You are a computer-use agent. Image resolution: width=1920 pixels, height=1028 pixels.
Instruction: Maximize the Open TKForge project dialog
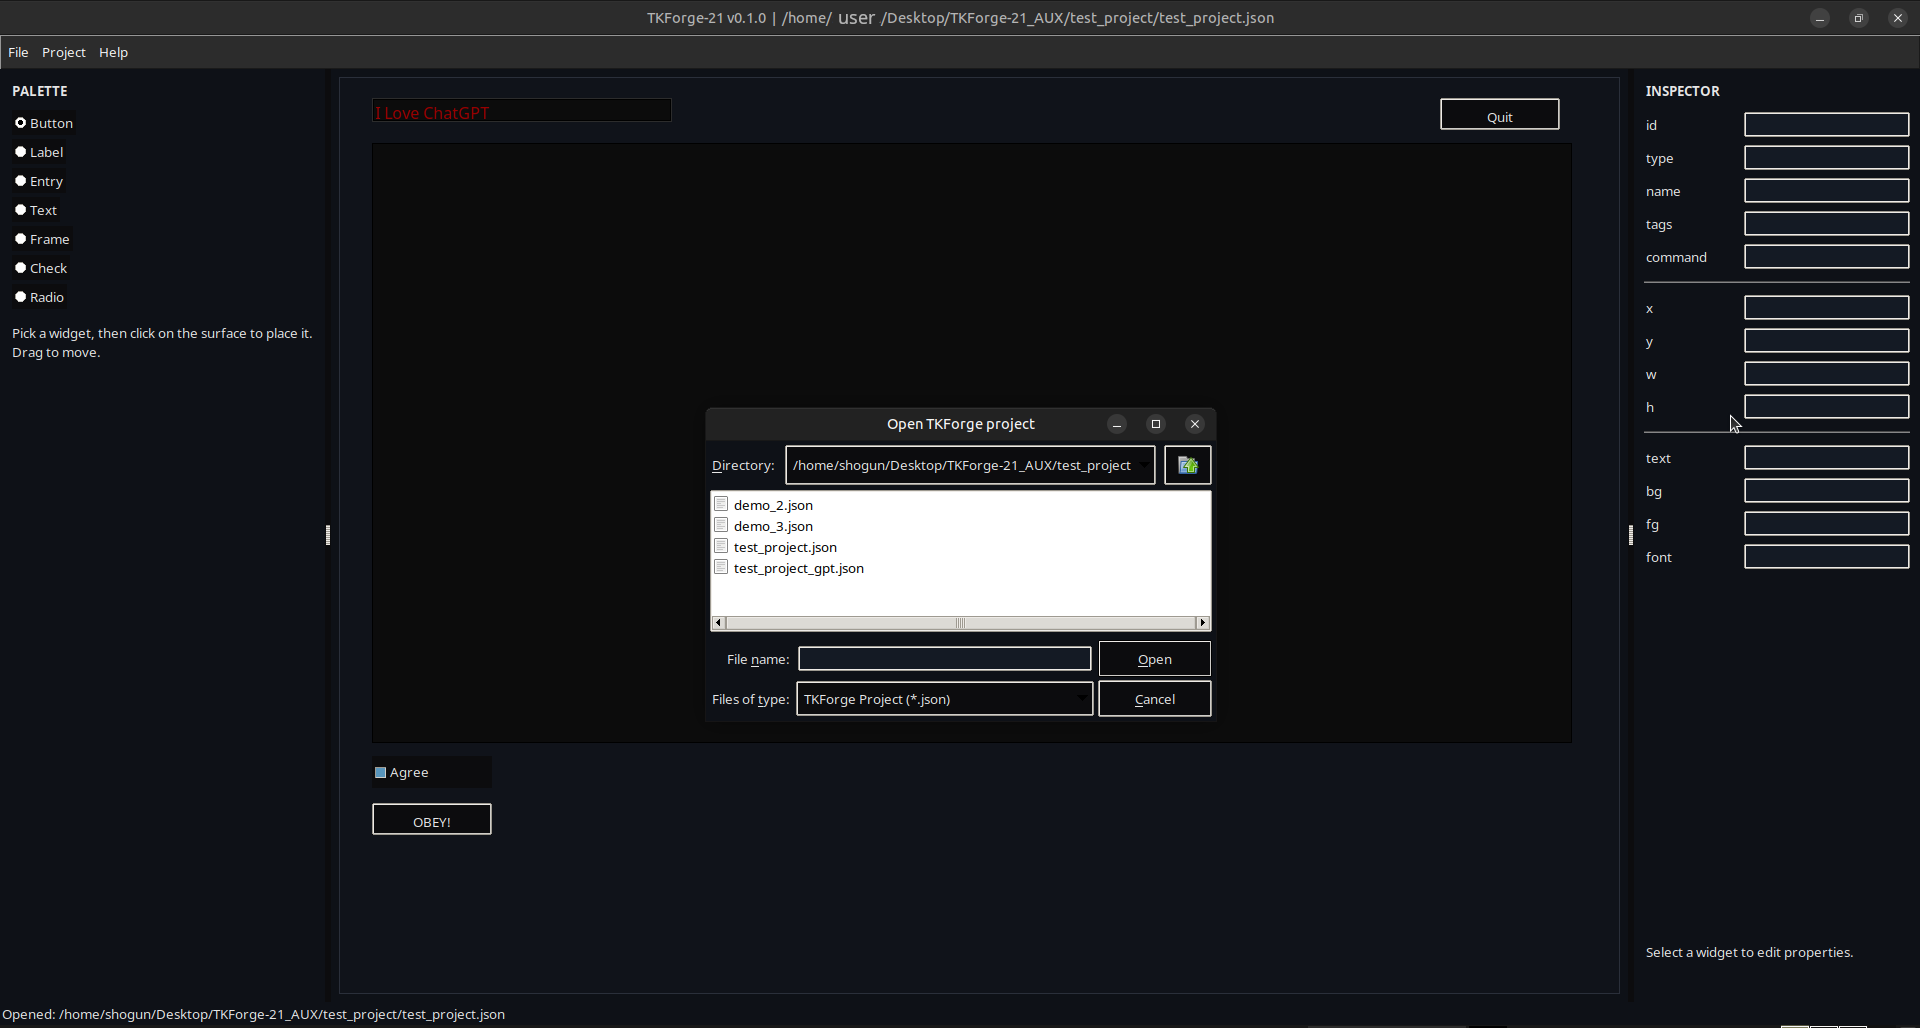click(1156, 424)
